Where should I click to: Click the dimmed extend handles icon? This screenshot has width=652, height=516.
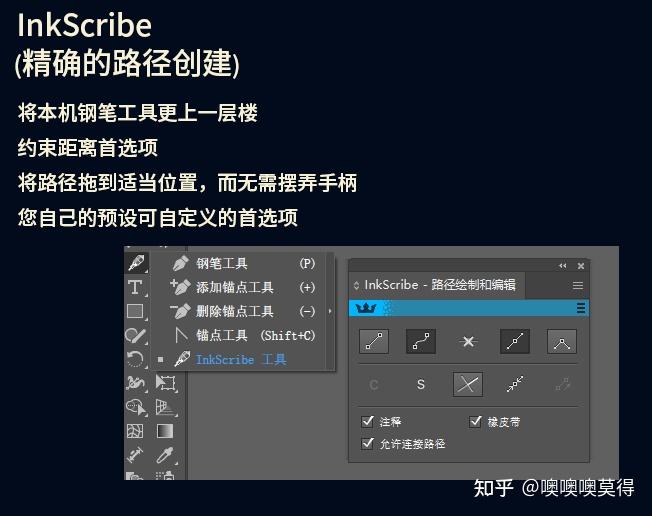click(x=562, y=384)
